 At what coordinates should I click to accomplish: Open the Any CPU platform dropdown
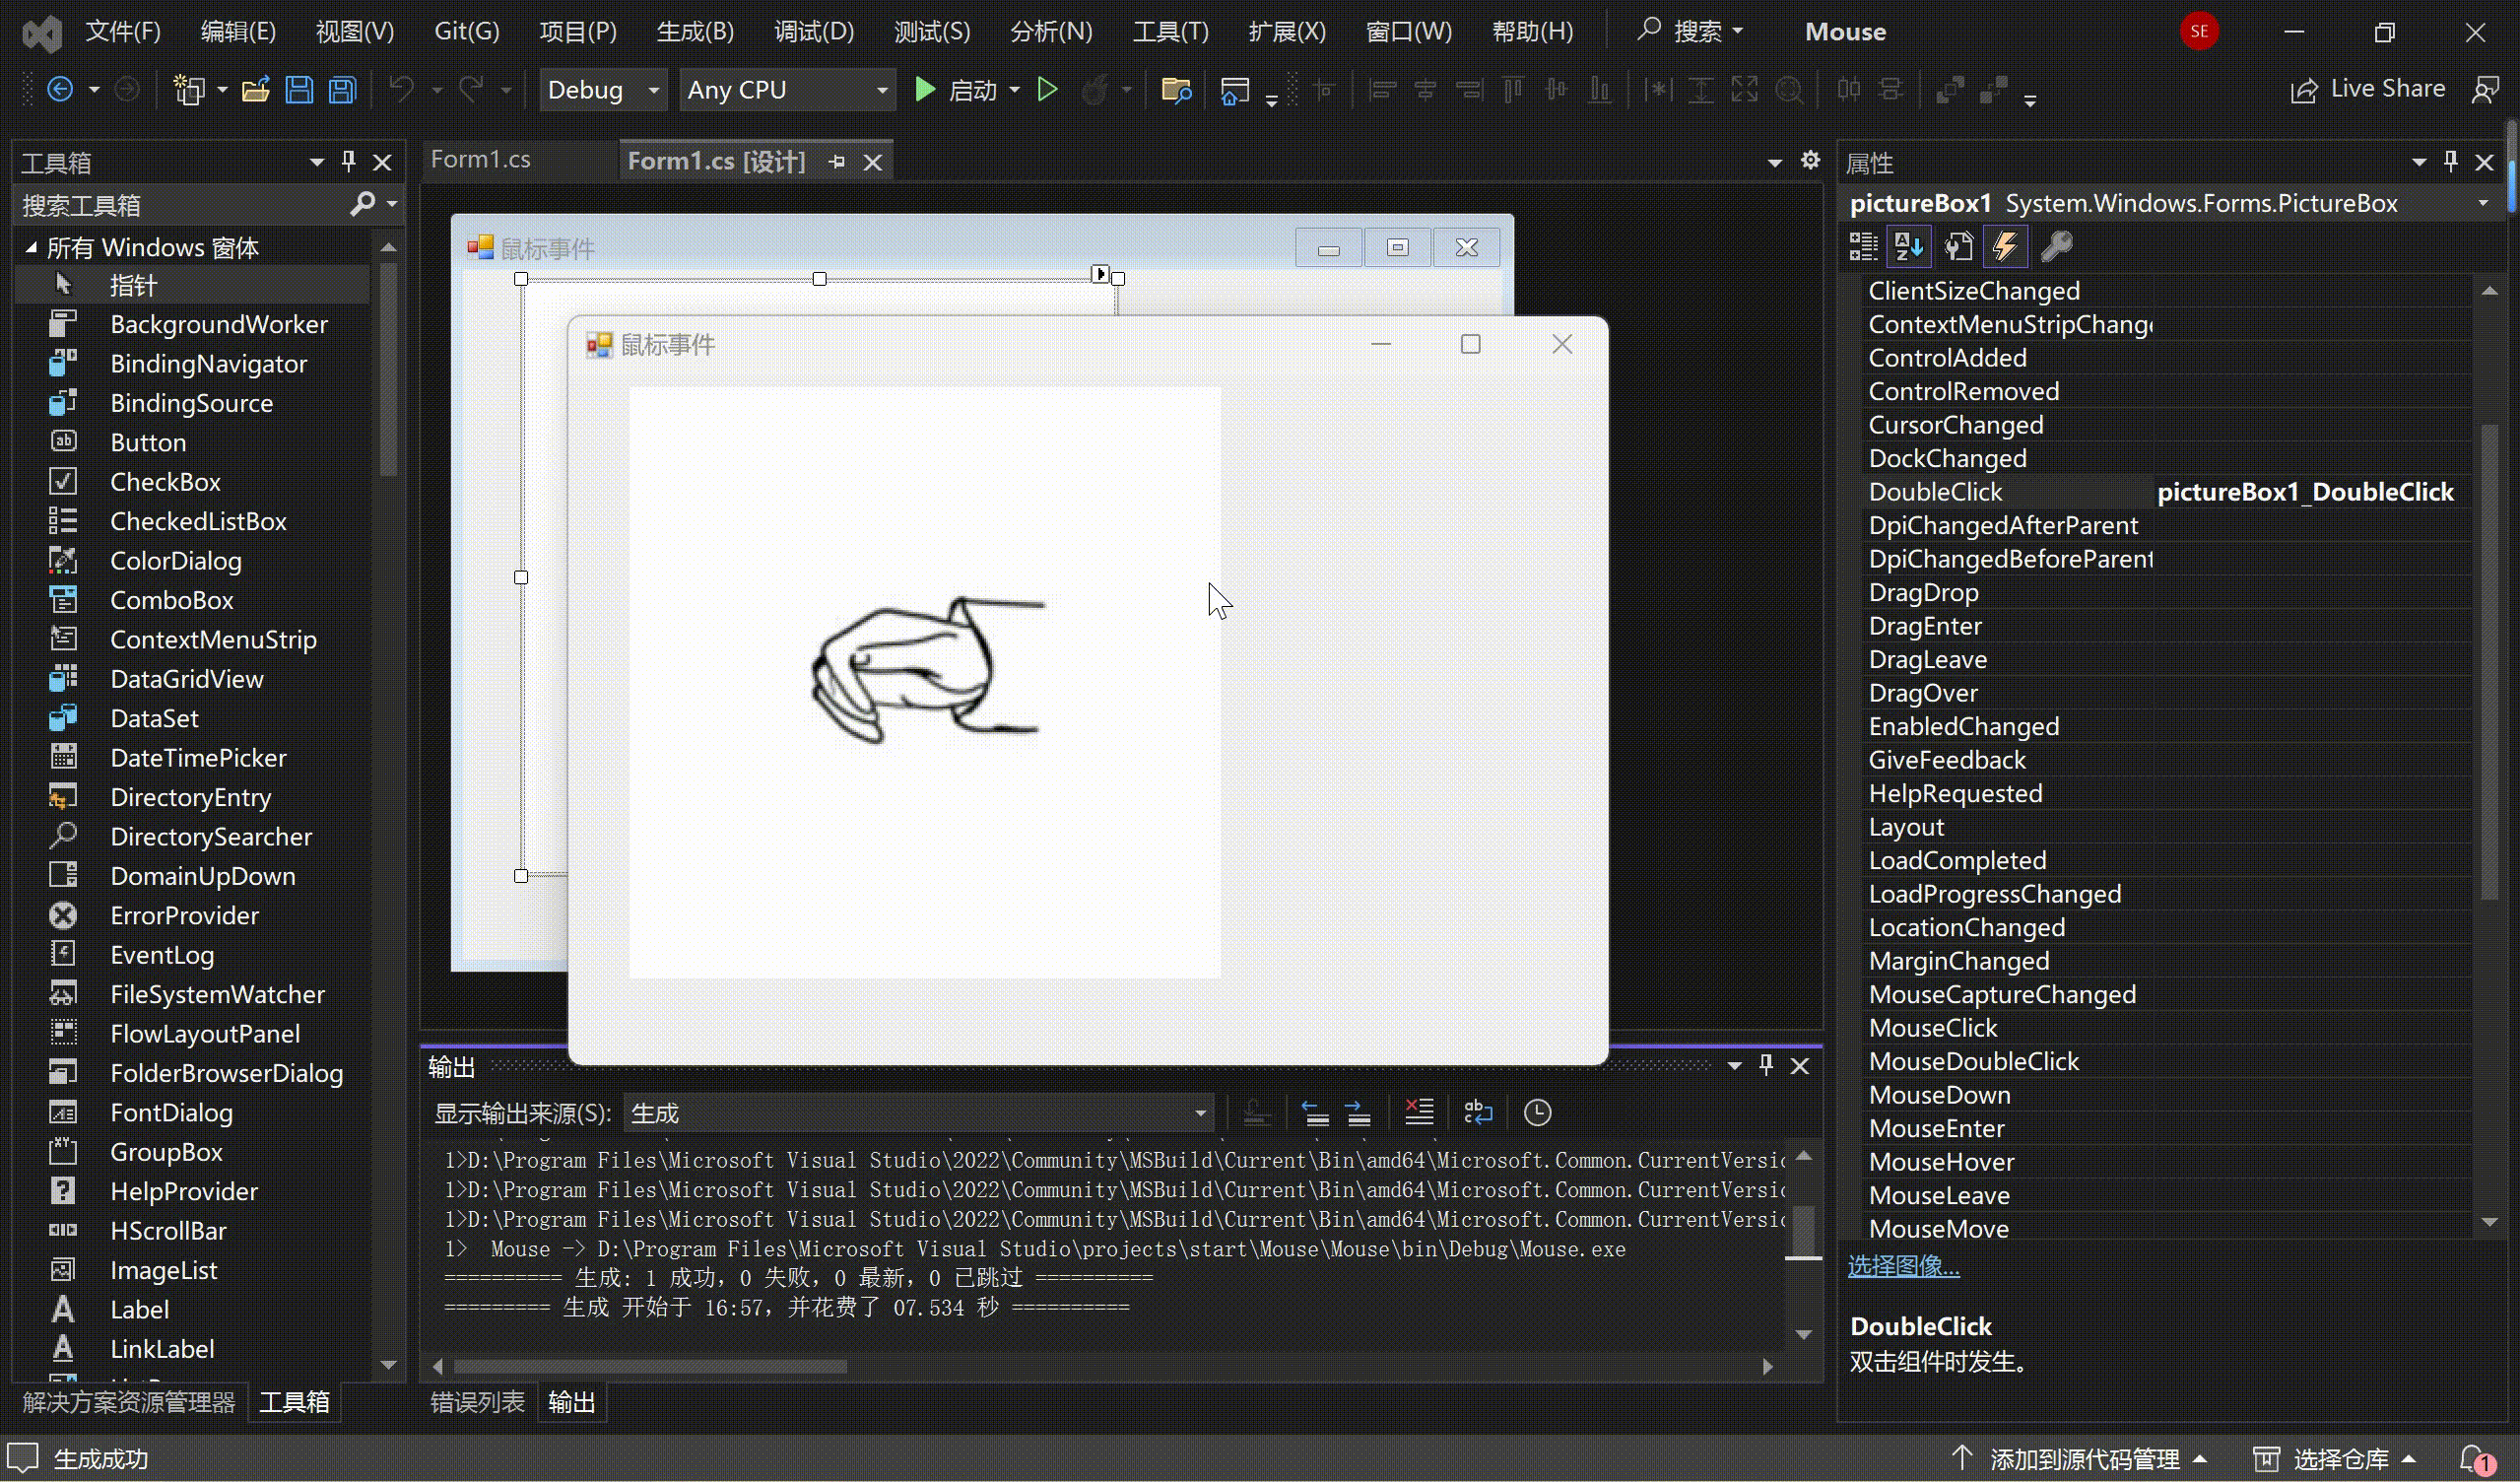(x=786, y=90)
